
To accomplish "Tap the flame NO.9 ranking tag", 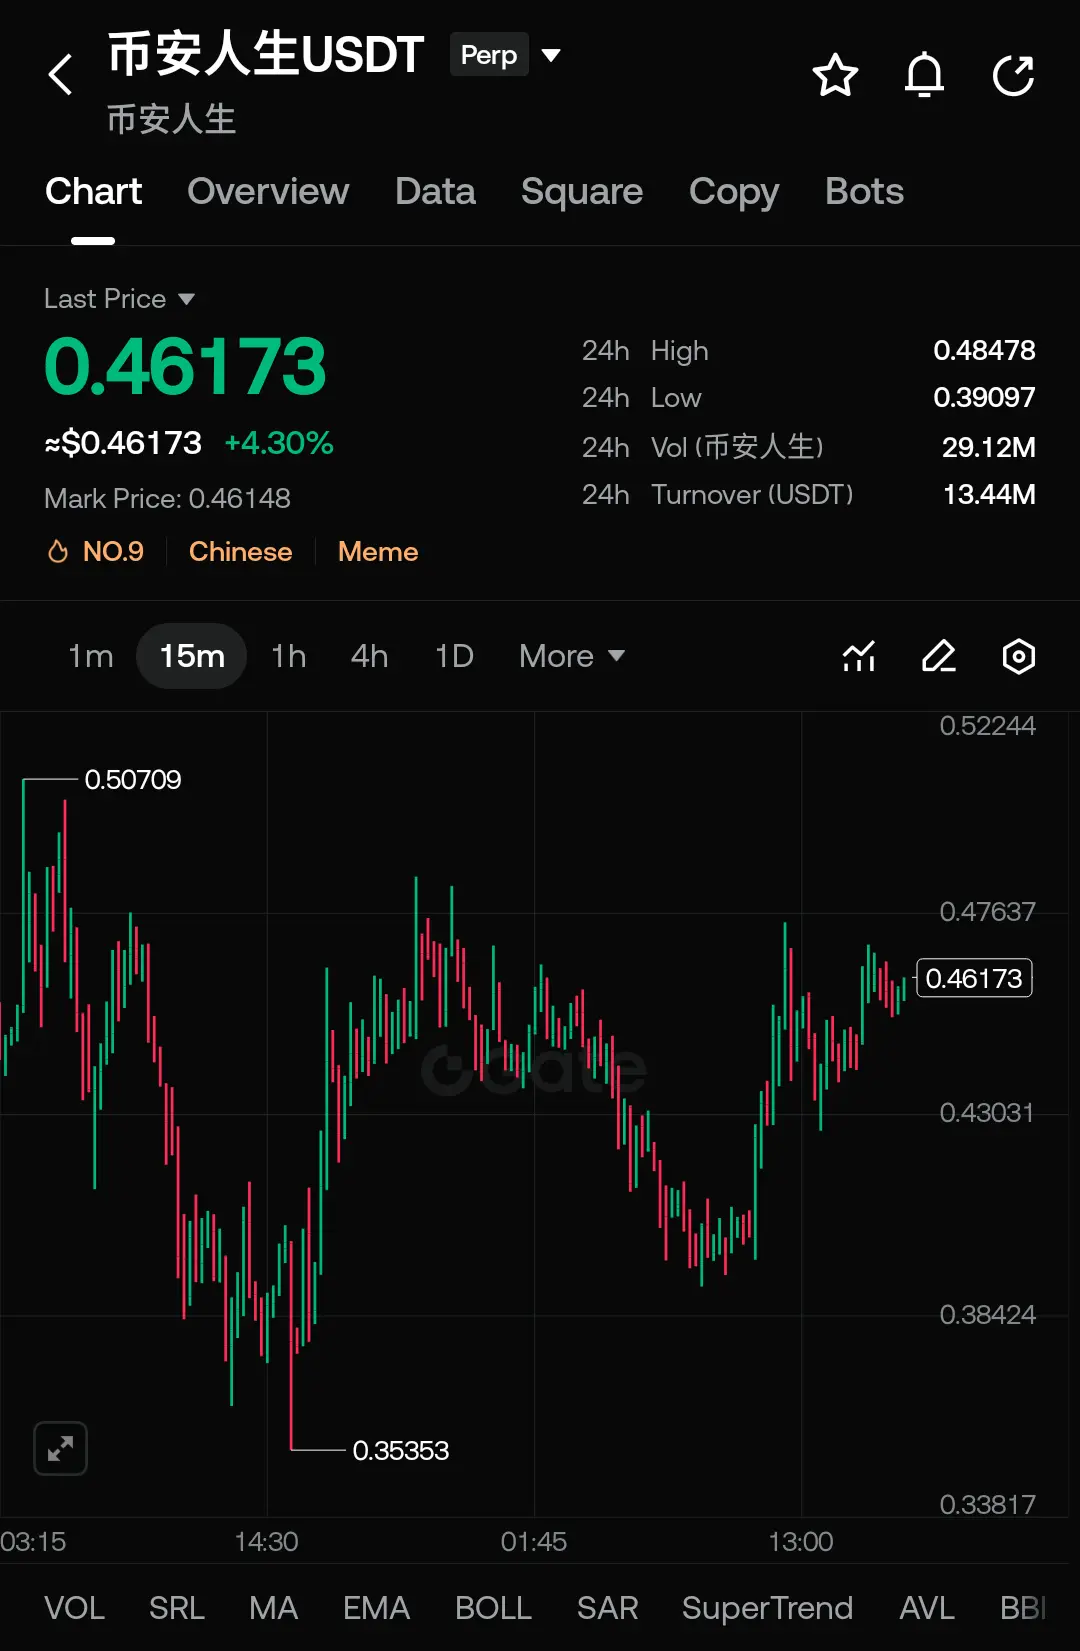I will coord(96,552).
